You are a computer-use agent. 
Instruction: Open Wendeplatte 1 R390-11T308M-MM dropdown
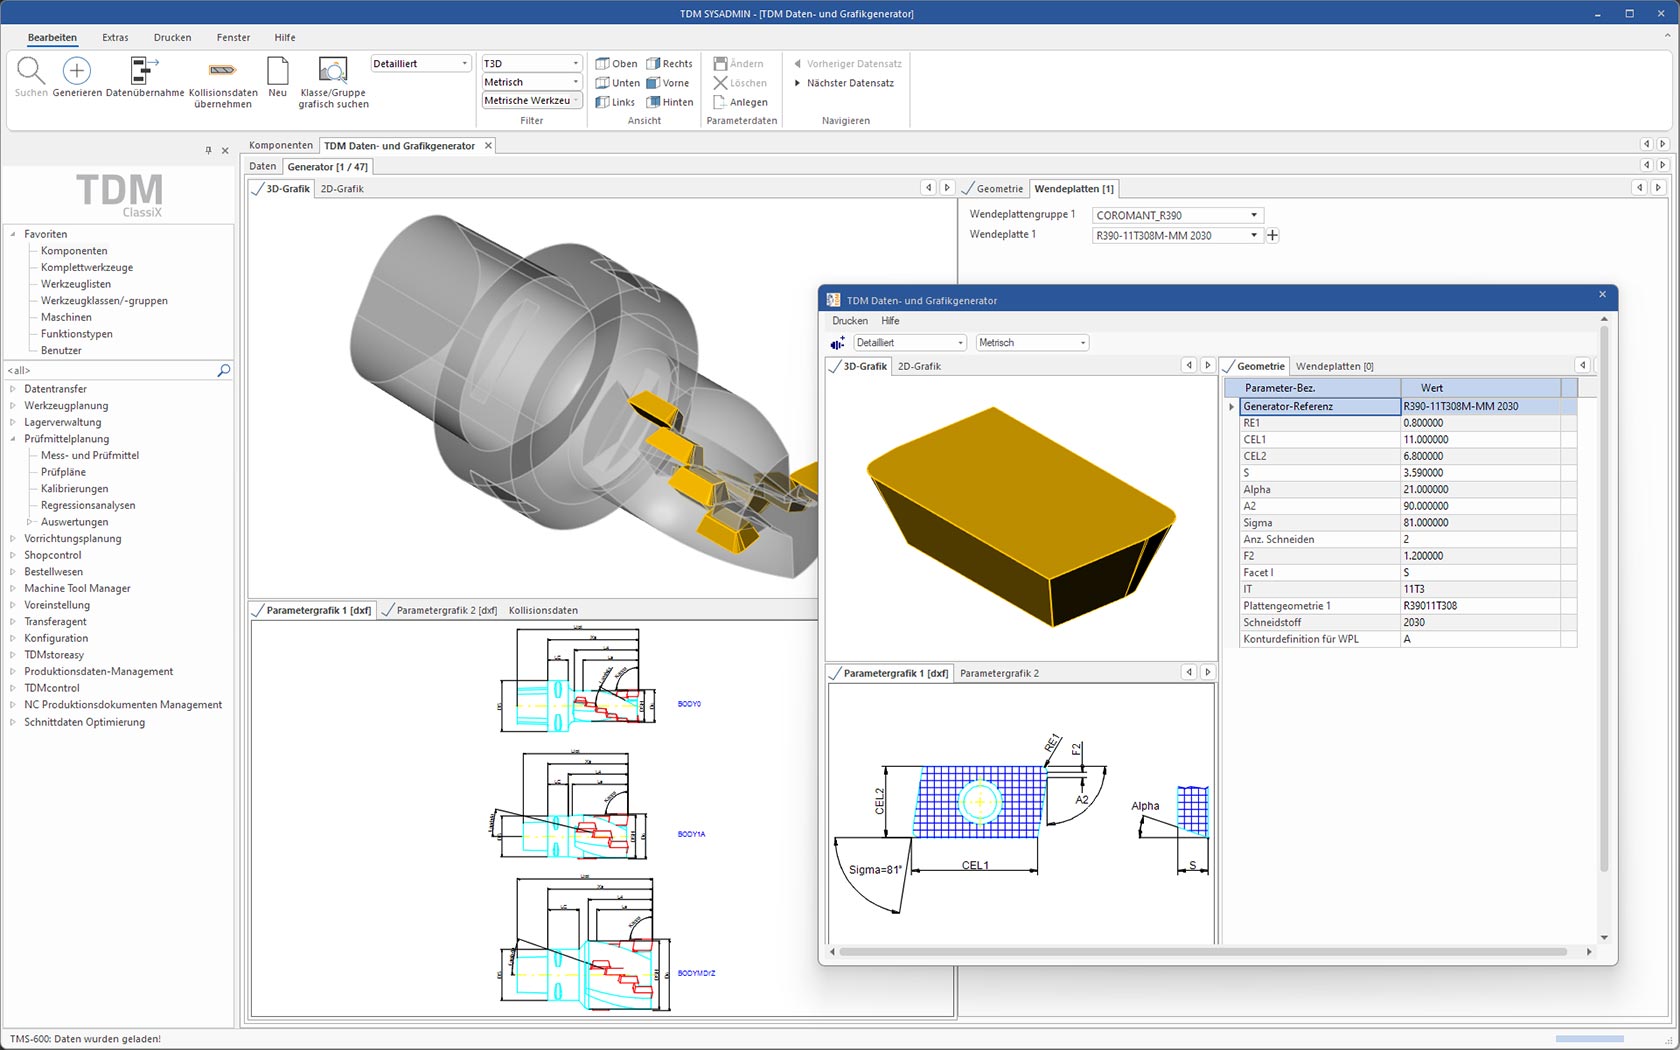tap(1254, 236)
